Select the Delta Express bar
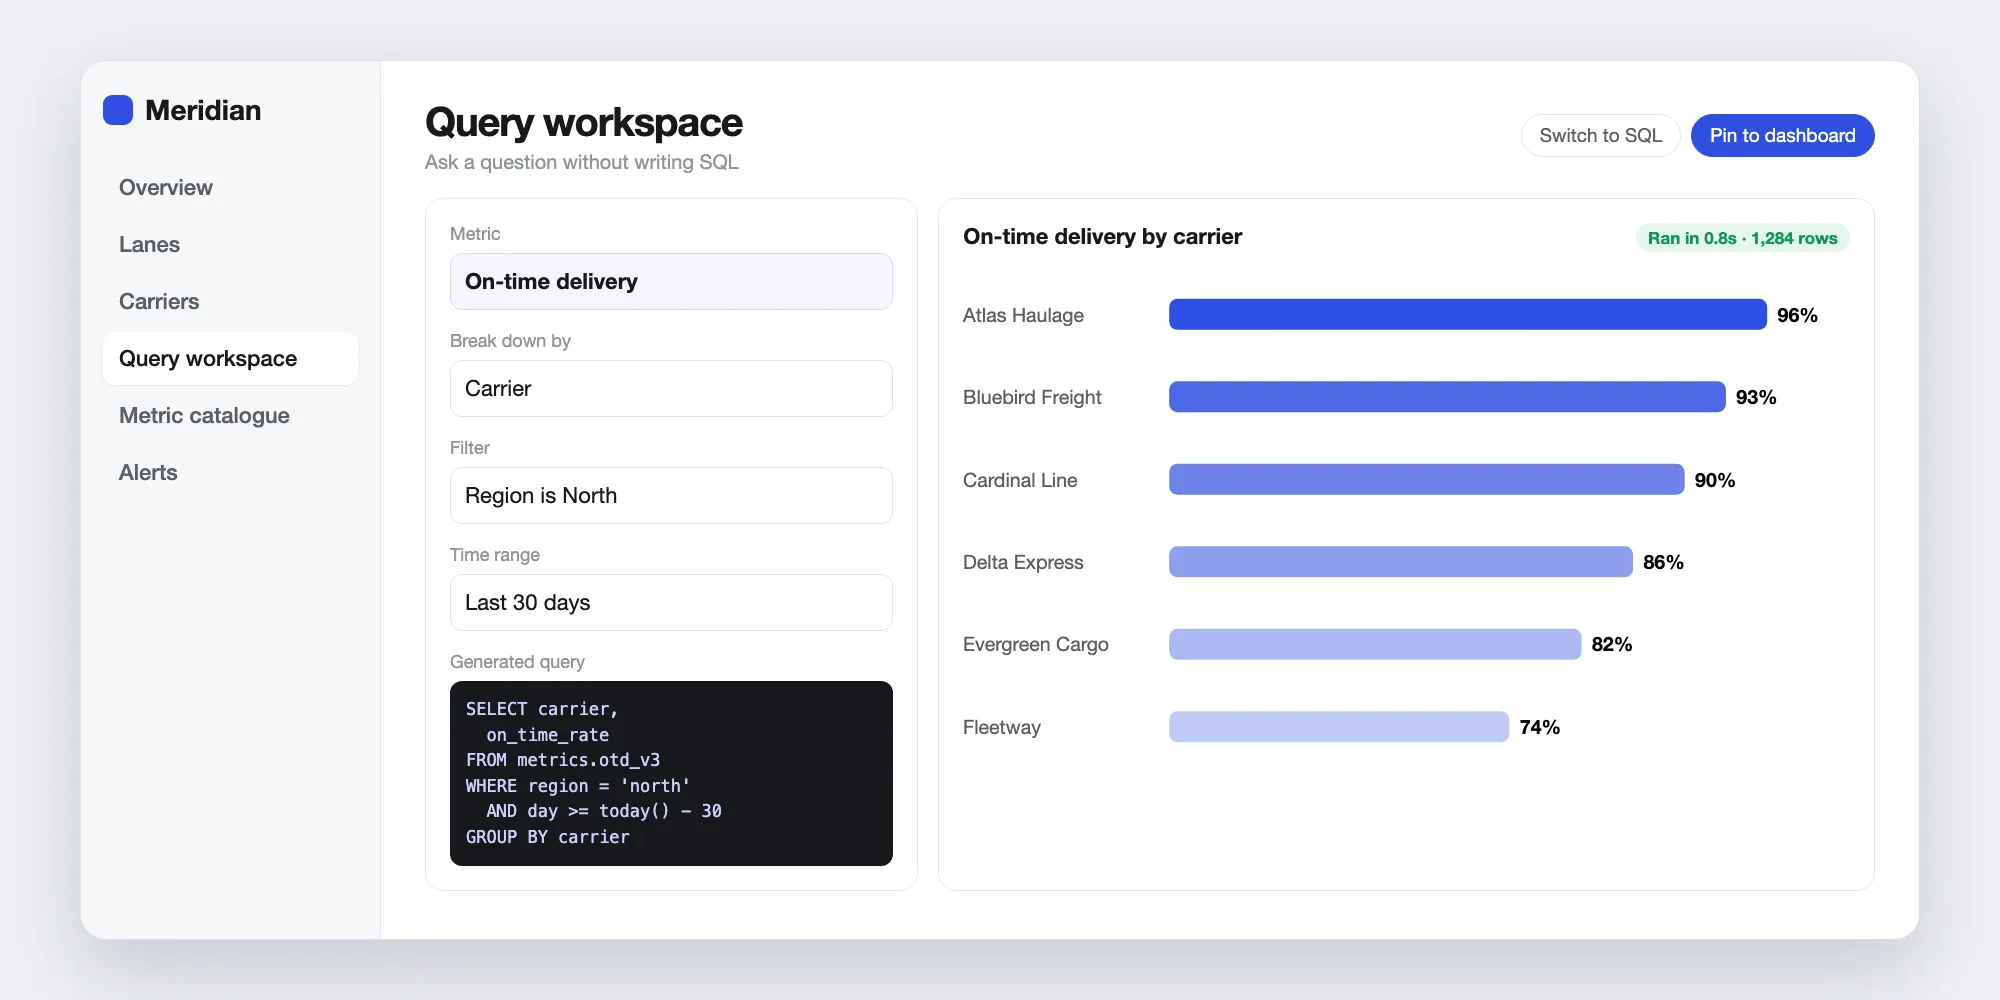This screenshot has width=2000, height=1000. 1400,562
